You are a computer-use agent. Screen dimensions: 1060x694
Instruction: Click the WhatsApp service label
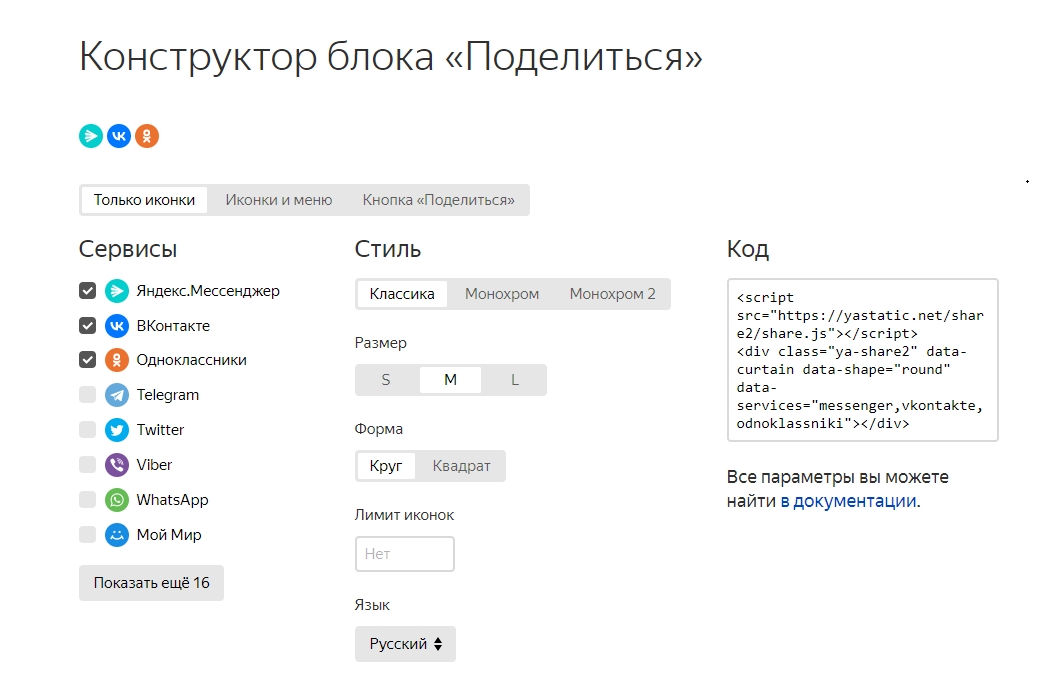coord(172,500)
